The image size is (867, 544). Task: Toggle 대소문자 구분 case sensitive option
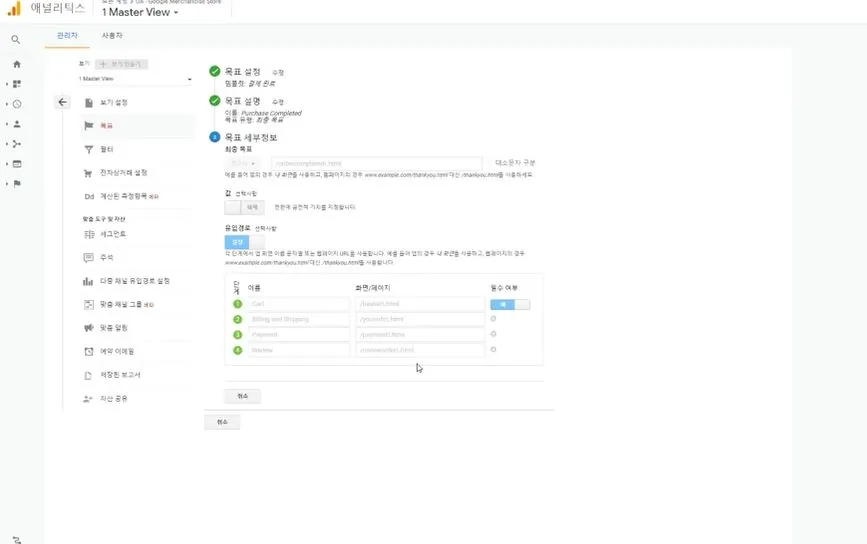click(515, 163)
